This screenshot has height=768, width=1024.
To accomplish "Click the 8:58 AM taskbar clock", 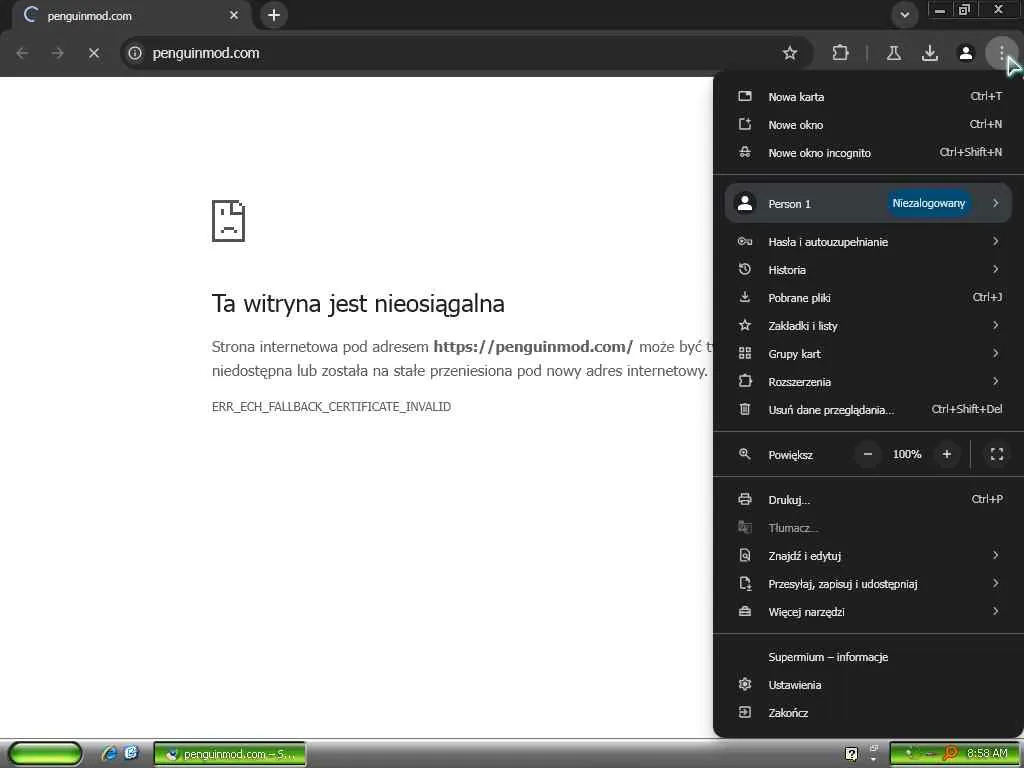I will 987,754.
